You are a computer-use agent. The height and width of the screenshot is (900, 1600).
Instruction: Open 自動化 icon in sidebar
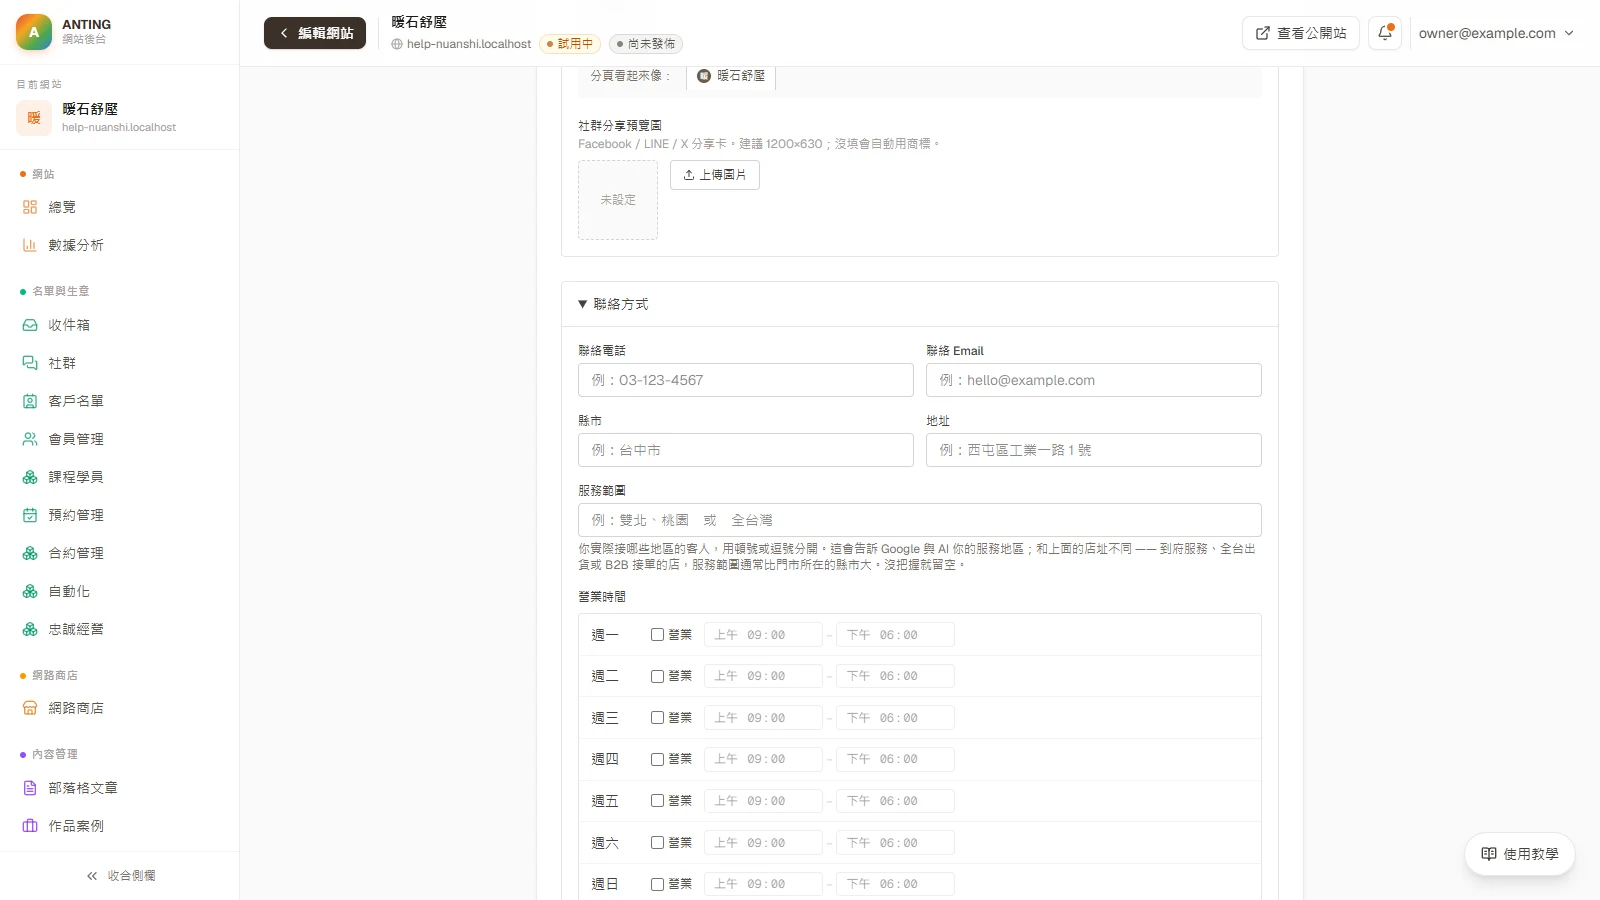coord(30,591)
